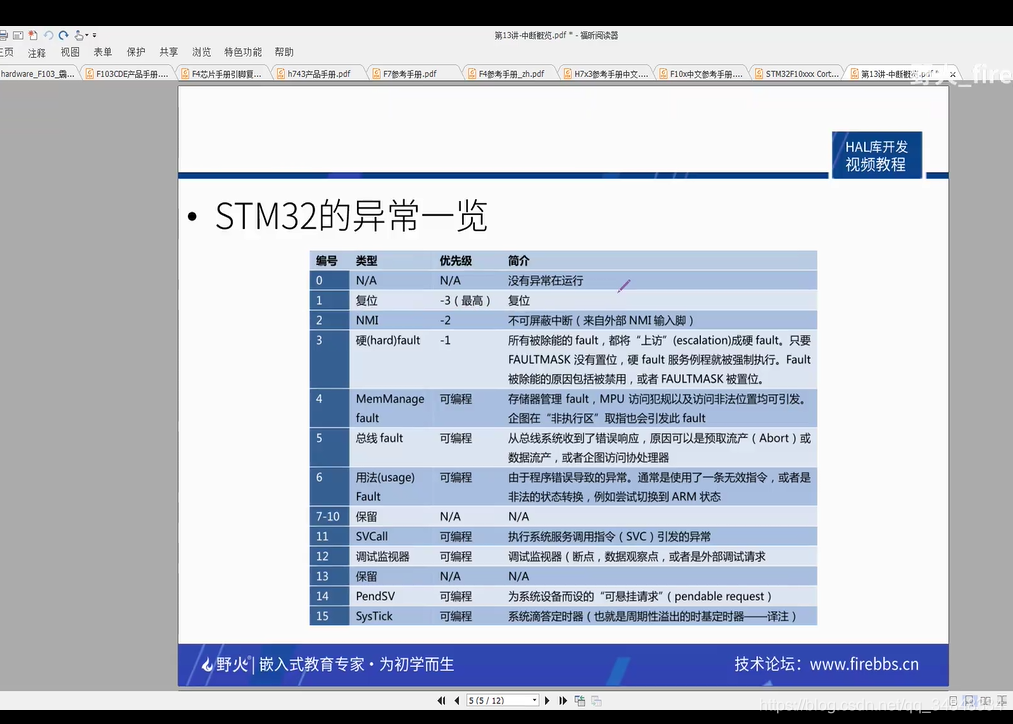Viewport: 1013px width, 724px height.
Task: Click the previous view icon in status bar
Action: (580, 701)
